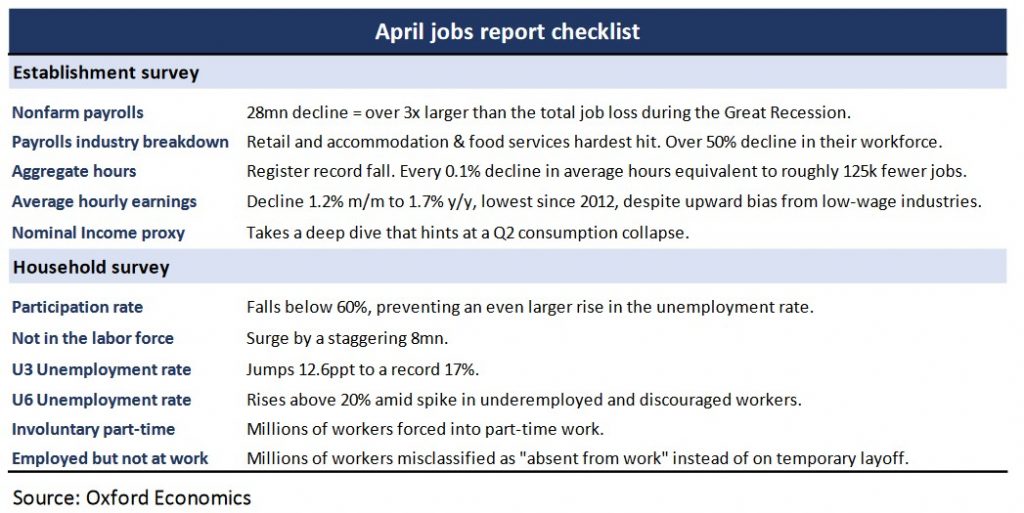The image size is (1024, 513).
Task: Select the Q2 consumption collapse description
Action: coord(468,232)
